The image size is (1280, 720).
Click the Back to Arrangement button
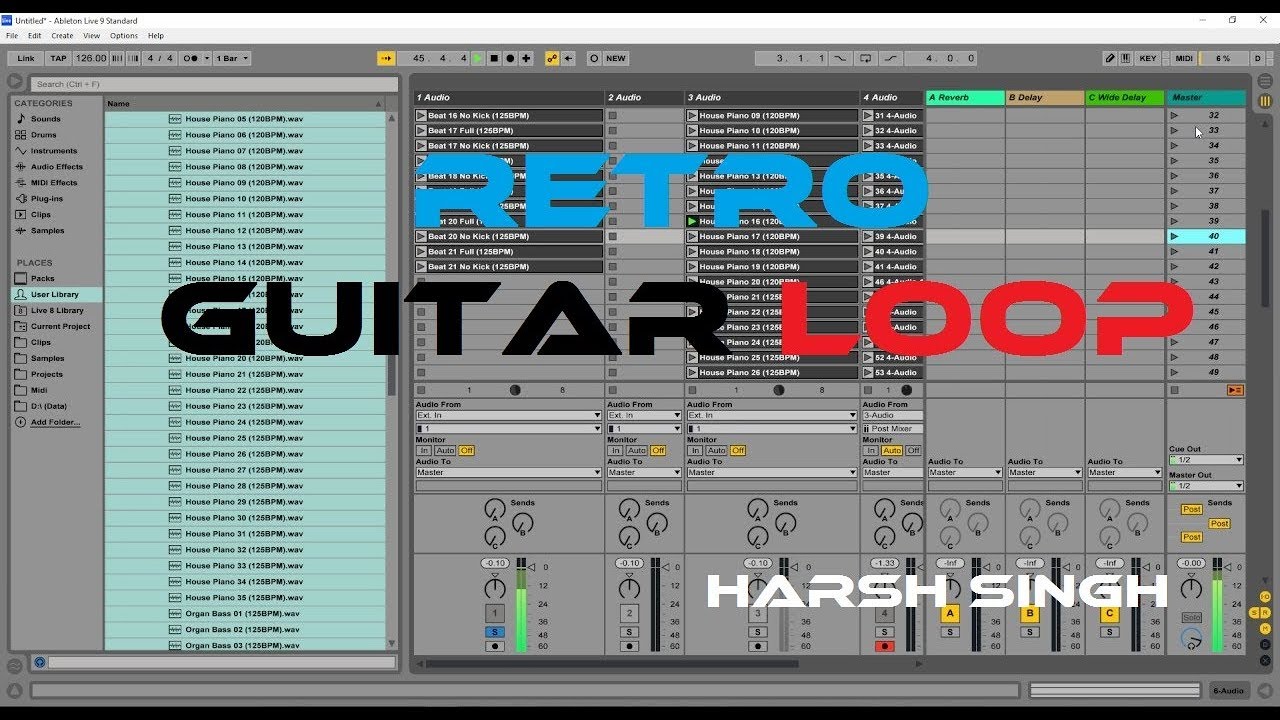click(1235, 390)
